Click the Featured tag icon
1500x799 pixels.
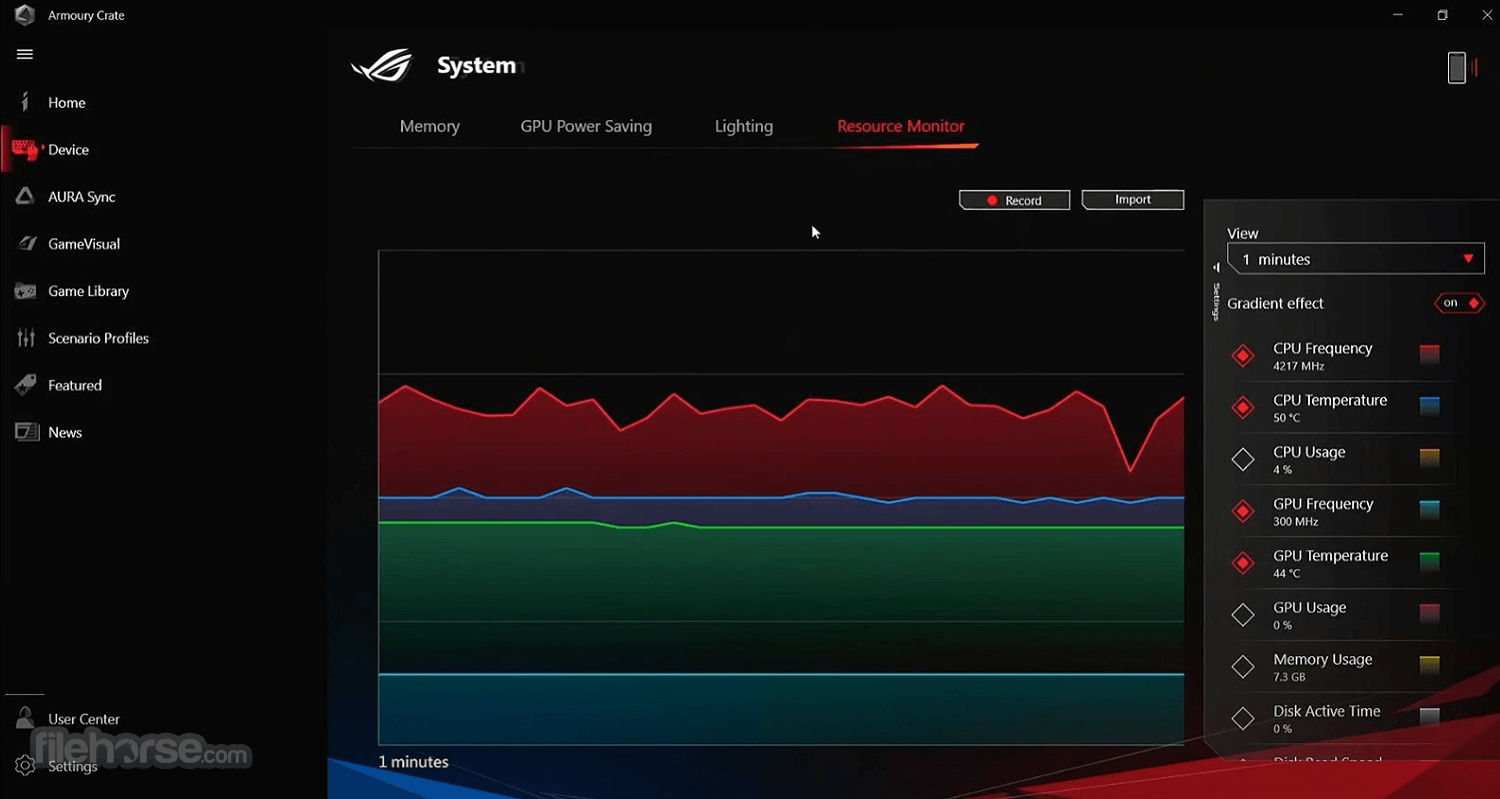coord(25,385)
